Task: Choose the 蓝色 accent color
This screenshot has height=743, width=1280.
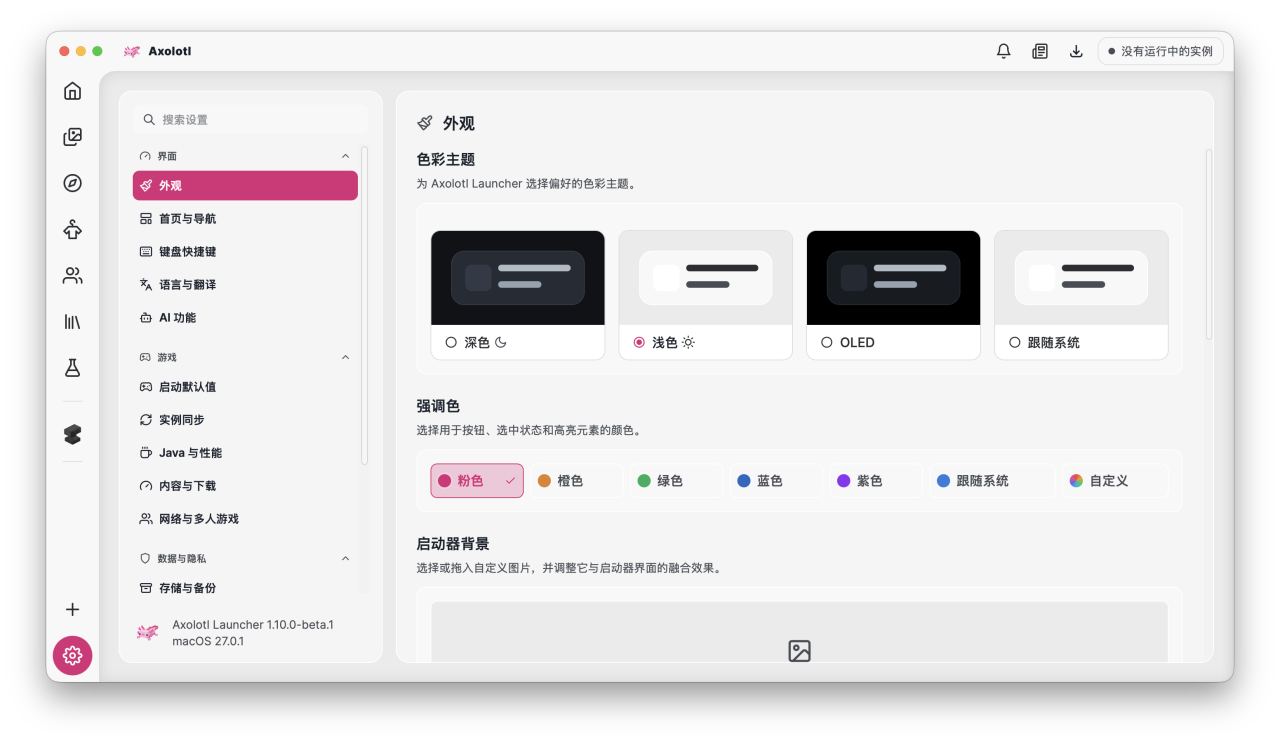Action: (777, 480)
